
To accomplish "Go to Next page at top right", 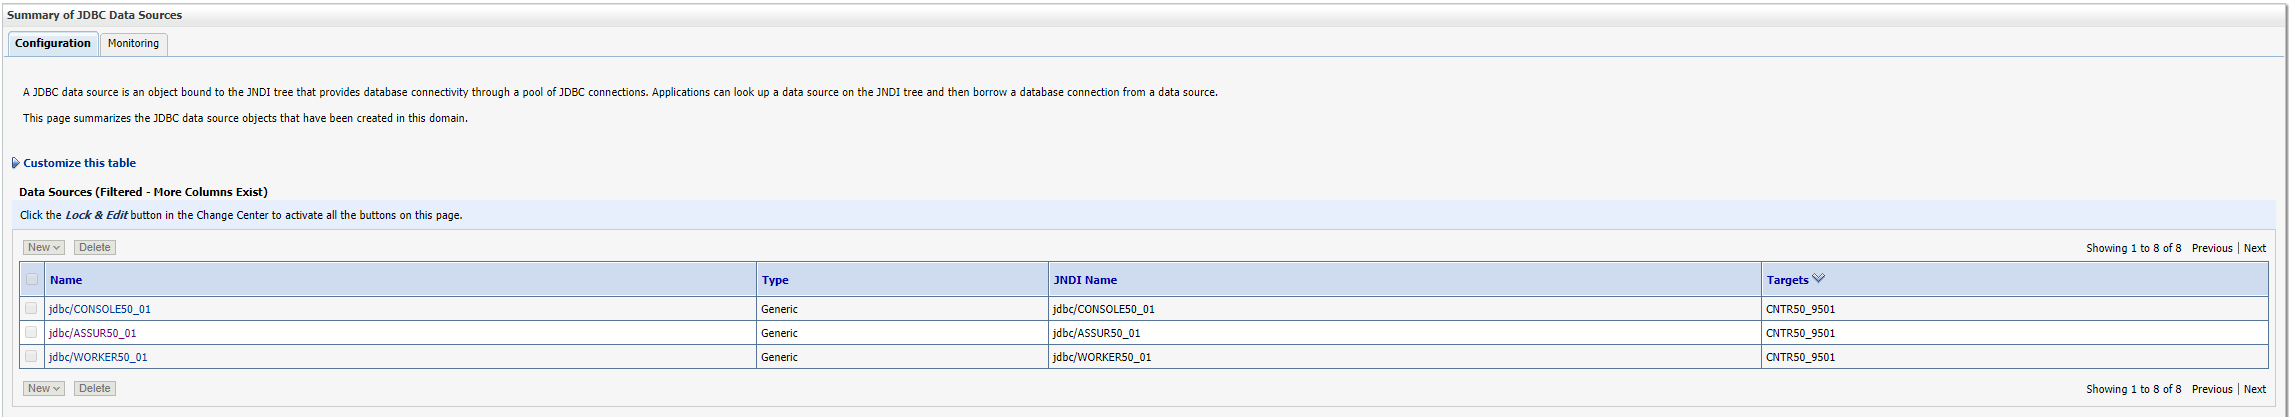I will tap(2254, 249).
